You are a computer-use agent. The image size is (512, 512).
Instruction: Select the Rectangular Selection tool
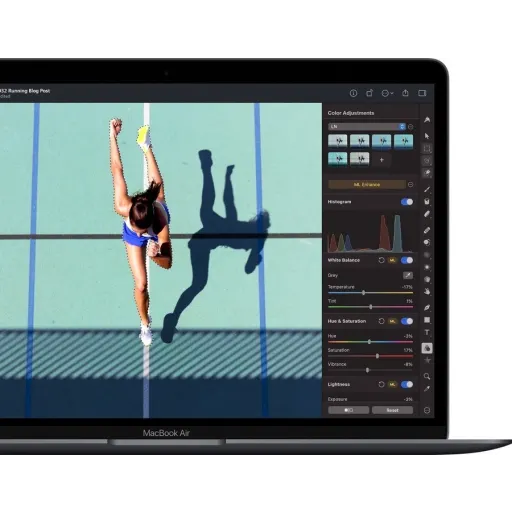pos(427,149)
